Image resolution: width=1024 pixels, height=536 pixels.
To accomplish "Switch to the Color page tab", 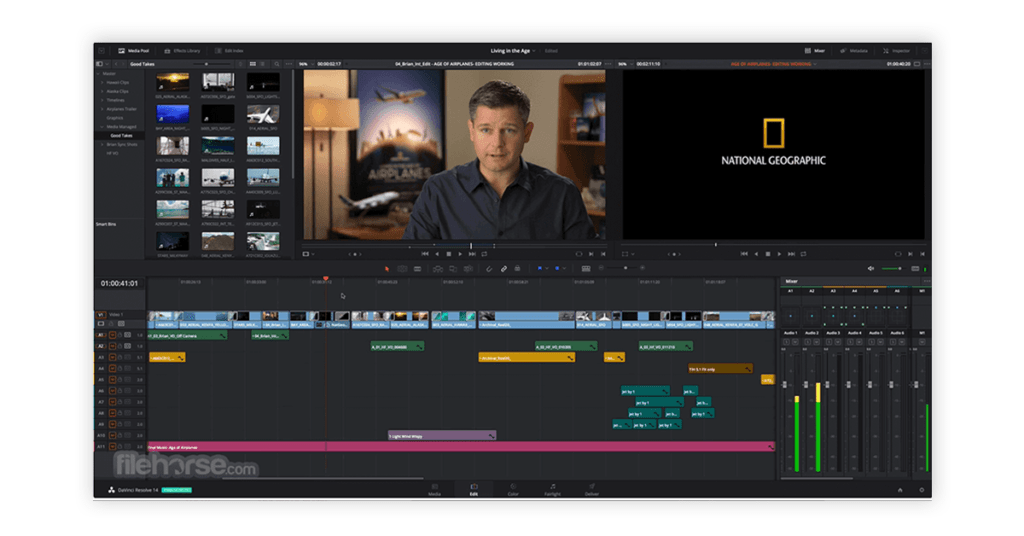I will [513, 490].
